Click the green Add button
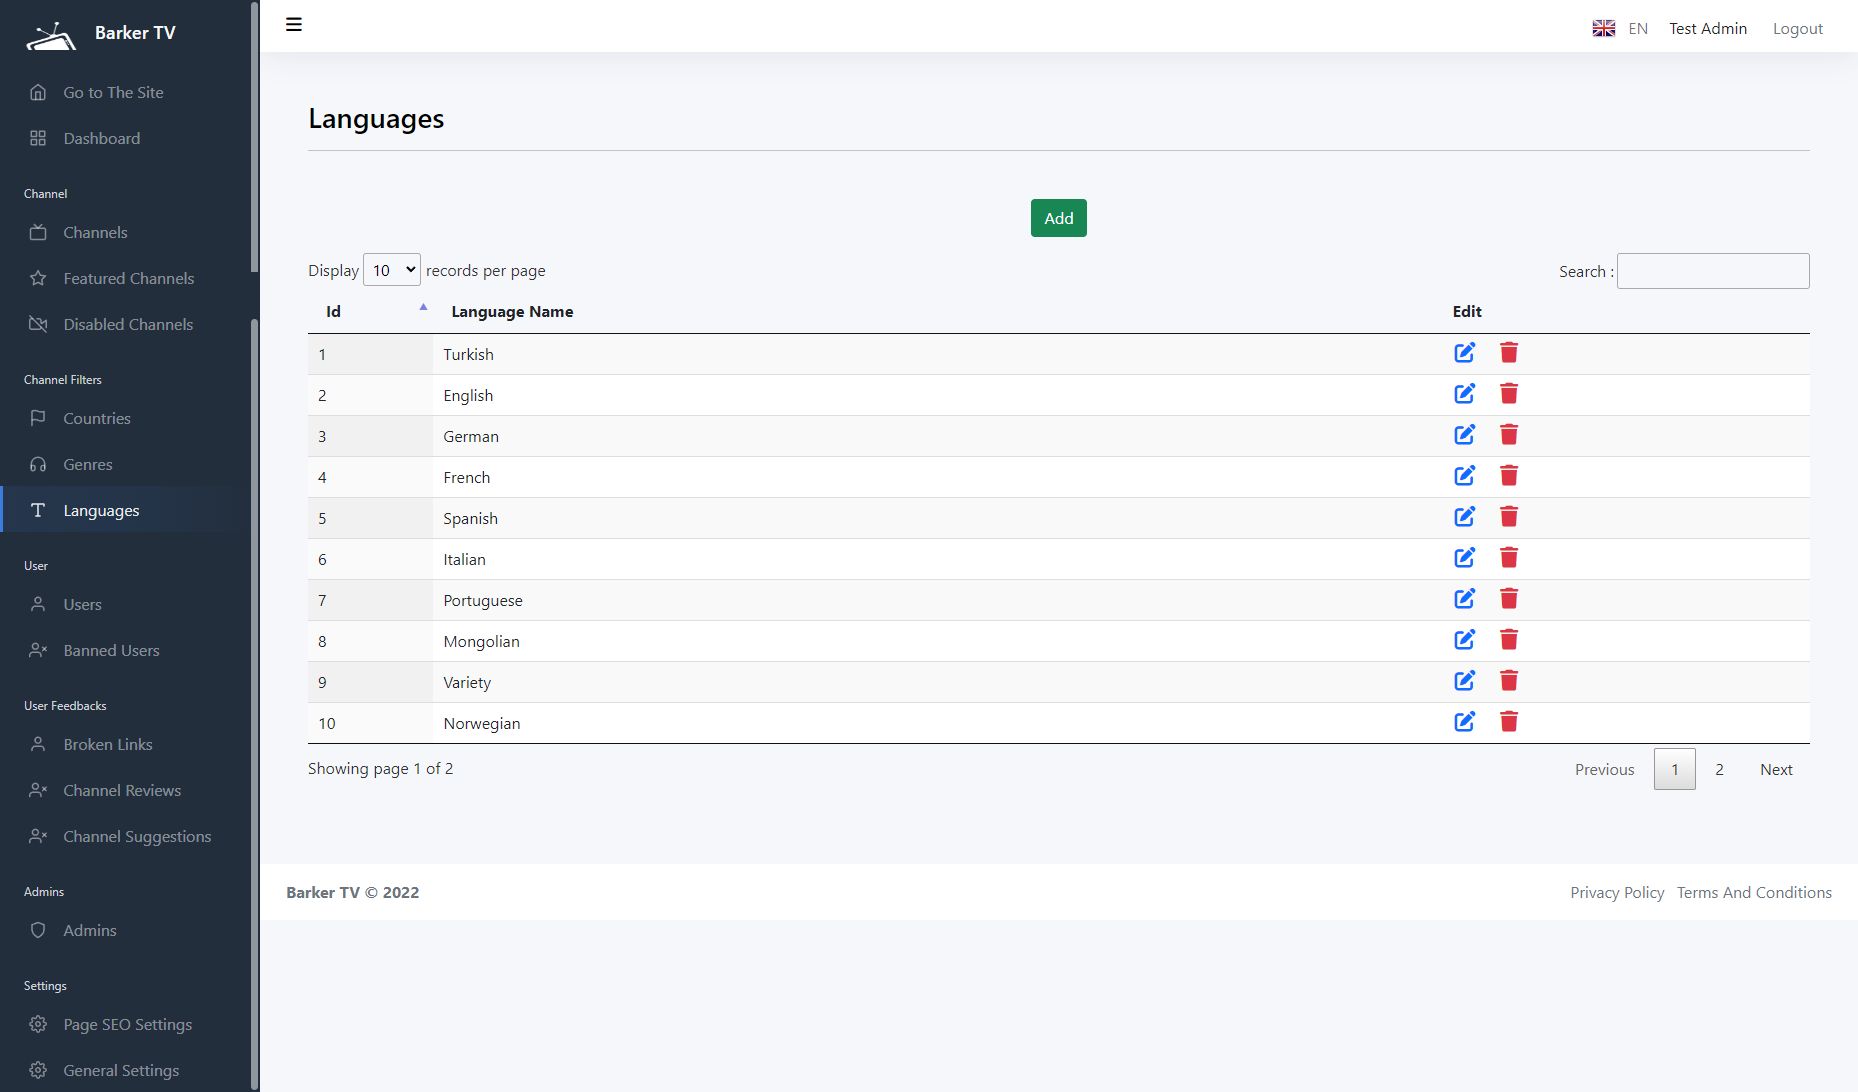 [1058, 218]
